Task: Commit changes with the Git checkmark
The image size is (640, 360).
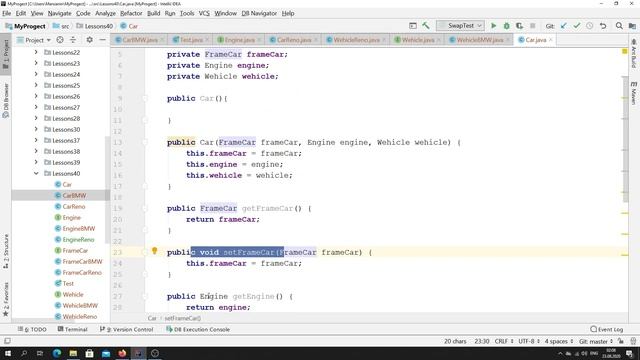Action: point(577,26)
